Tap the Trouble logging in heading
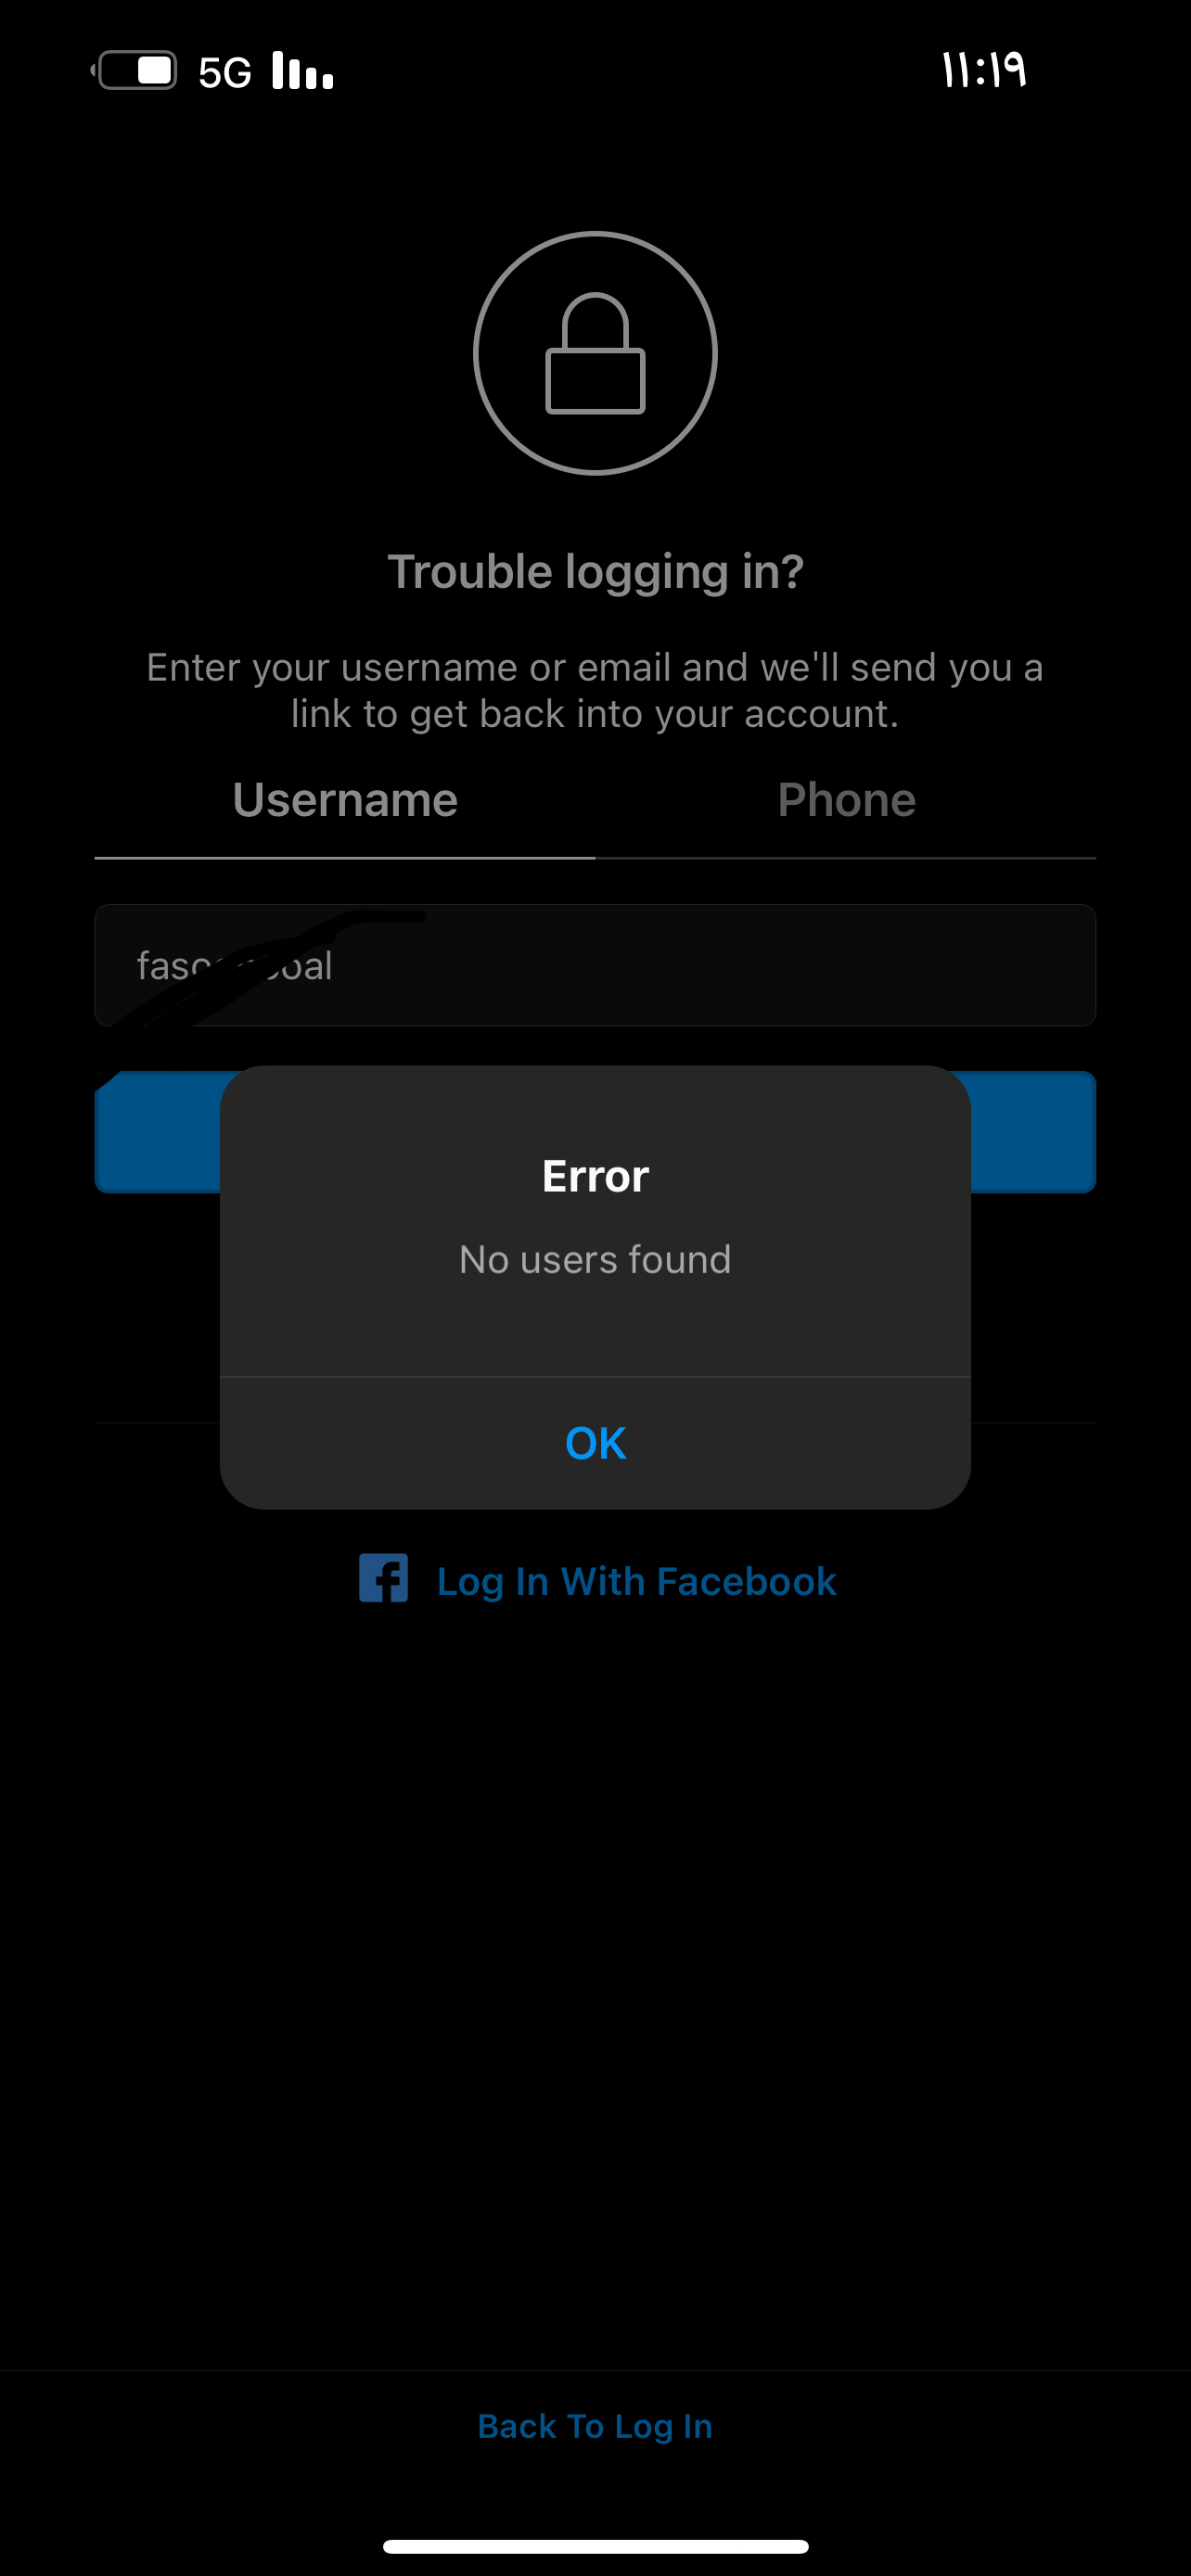Screen dimensions: 1191x2576 click(x=595, y=572)
